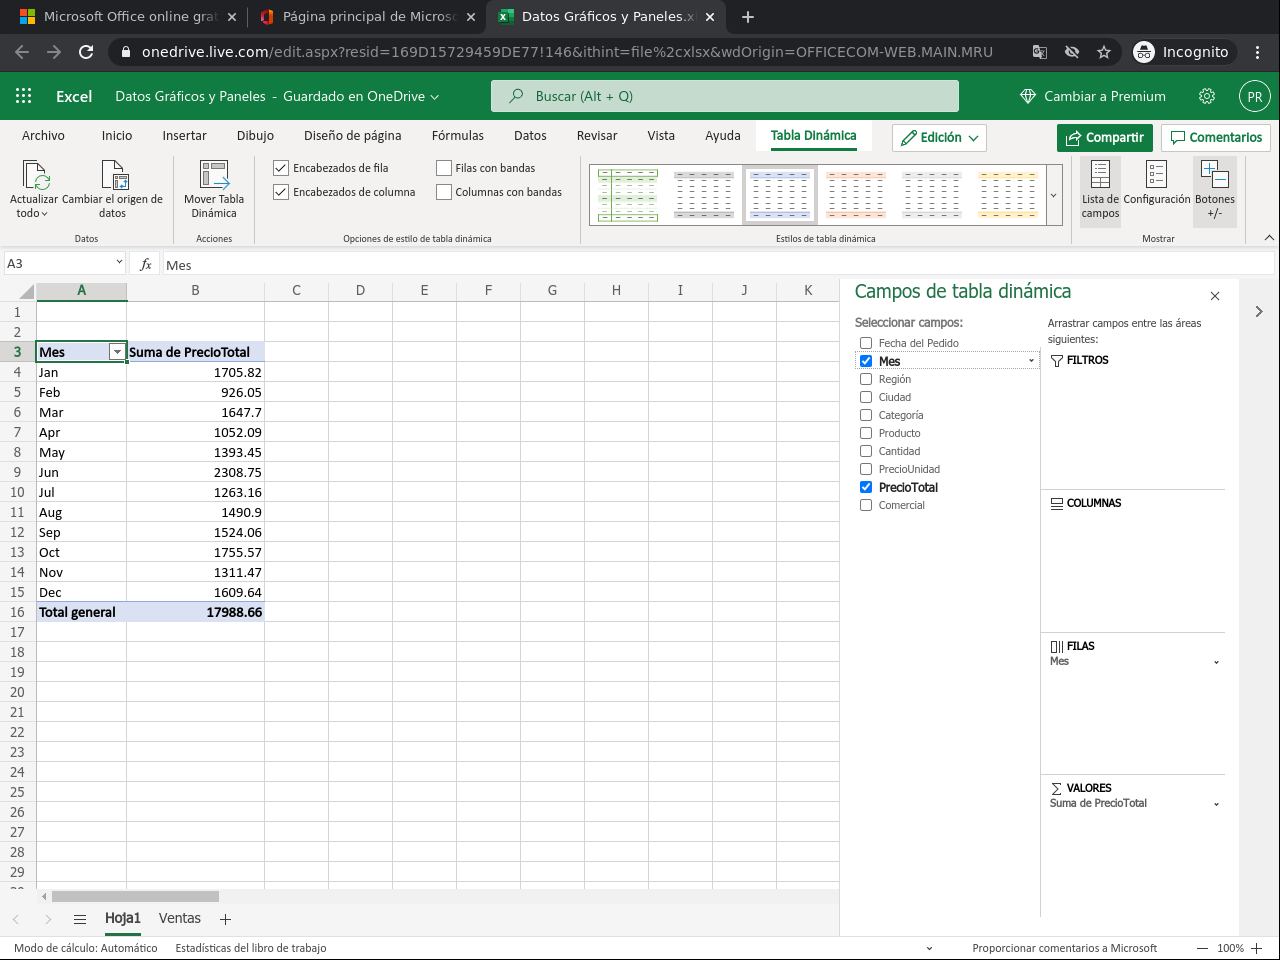
Task: Switch to the Ventas sheet tab
Action: (x=180, y=918)
